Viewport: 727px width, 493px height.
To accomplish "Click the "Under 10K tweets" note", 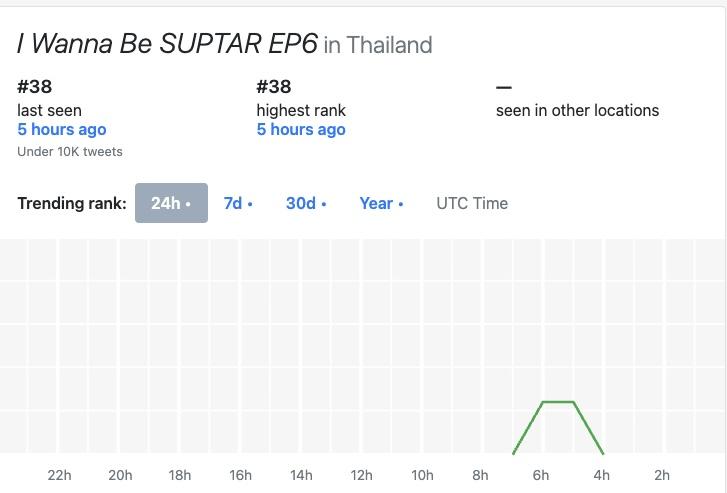I will pos(70,152).
